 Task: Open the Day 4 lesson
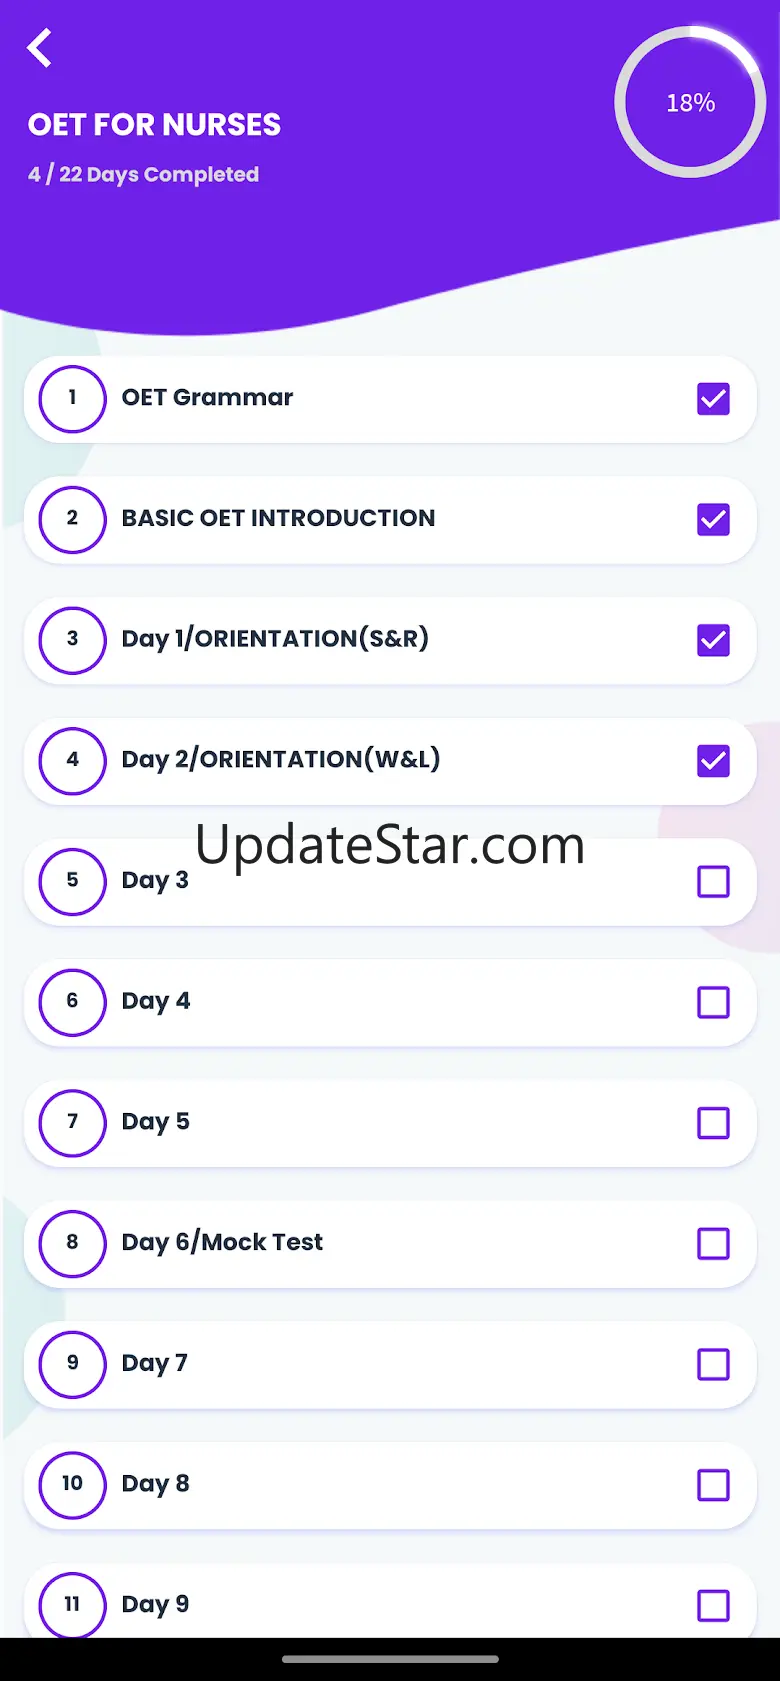point(156,1001)
